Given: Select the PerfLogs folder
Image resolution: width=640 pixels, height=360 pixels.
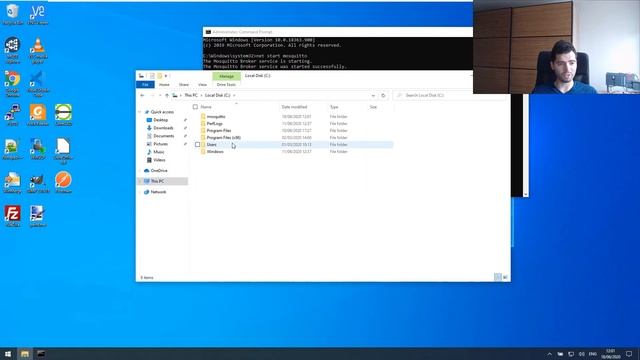Looking at the screenshot, I should click(215, 124).
